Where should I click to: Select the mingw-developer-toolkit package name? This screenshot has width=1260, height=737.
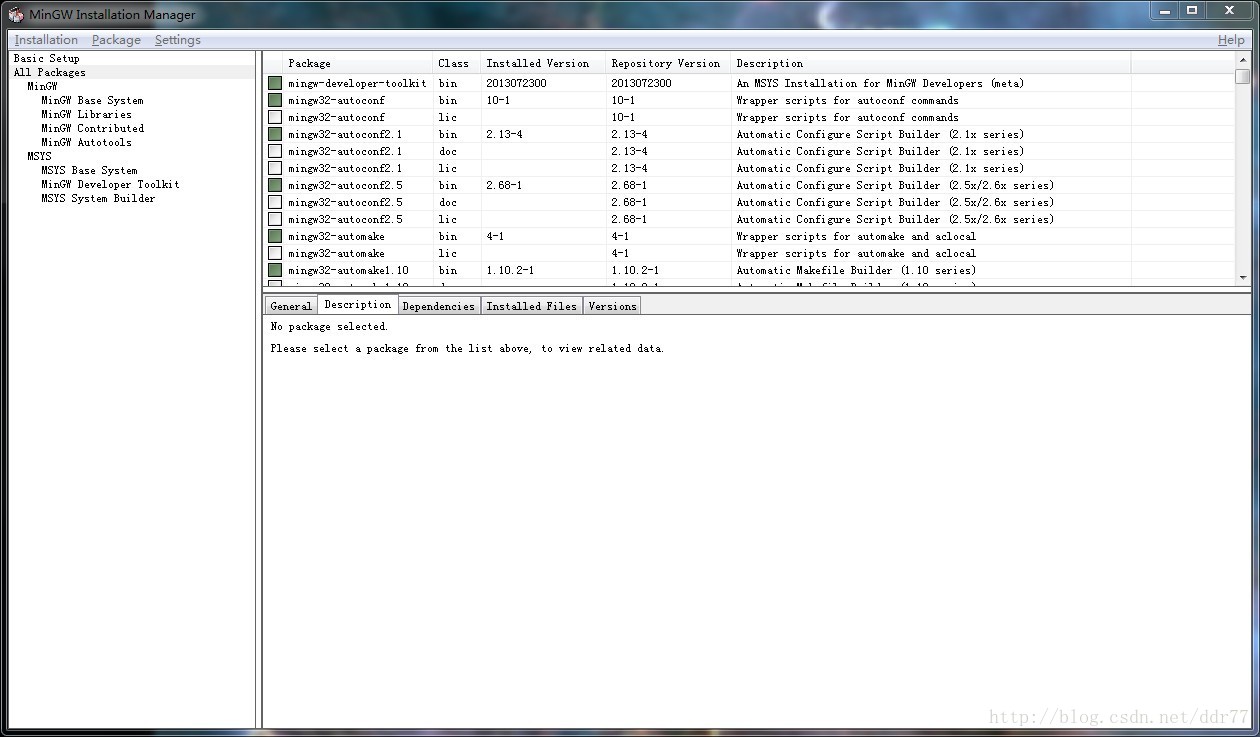click(x=357, y=83)
